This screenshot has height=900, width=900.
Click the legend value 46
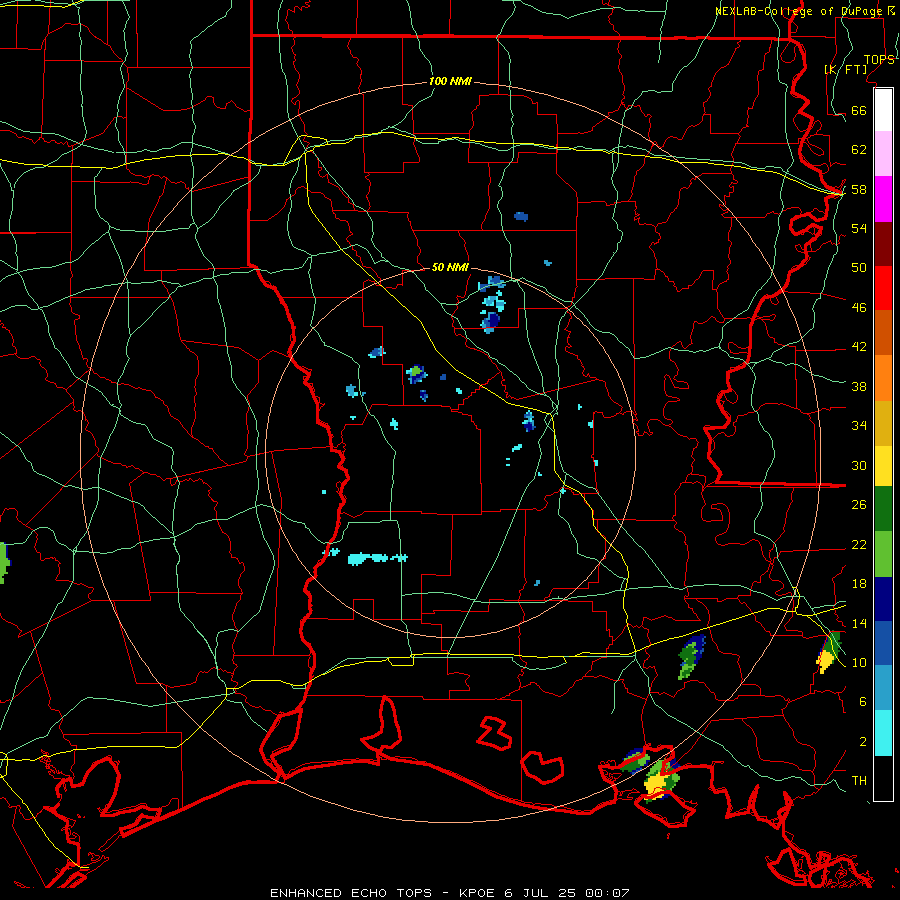859,307
